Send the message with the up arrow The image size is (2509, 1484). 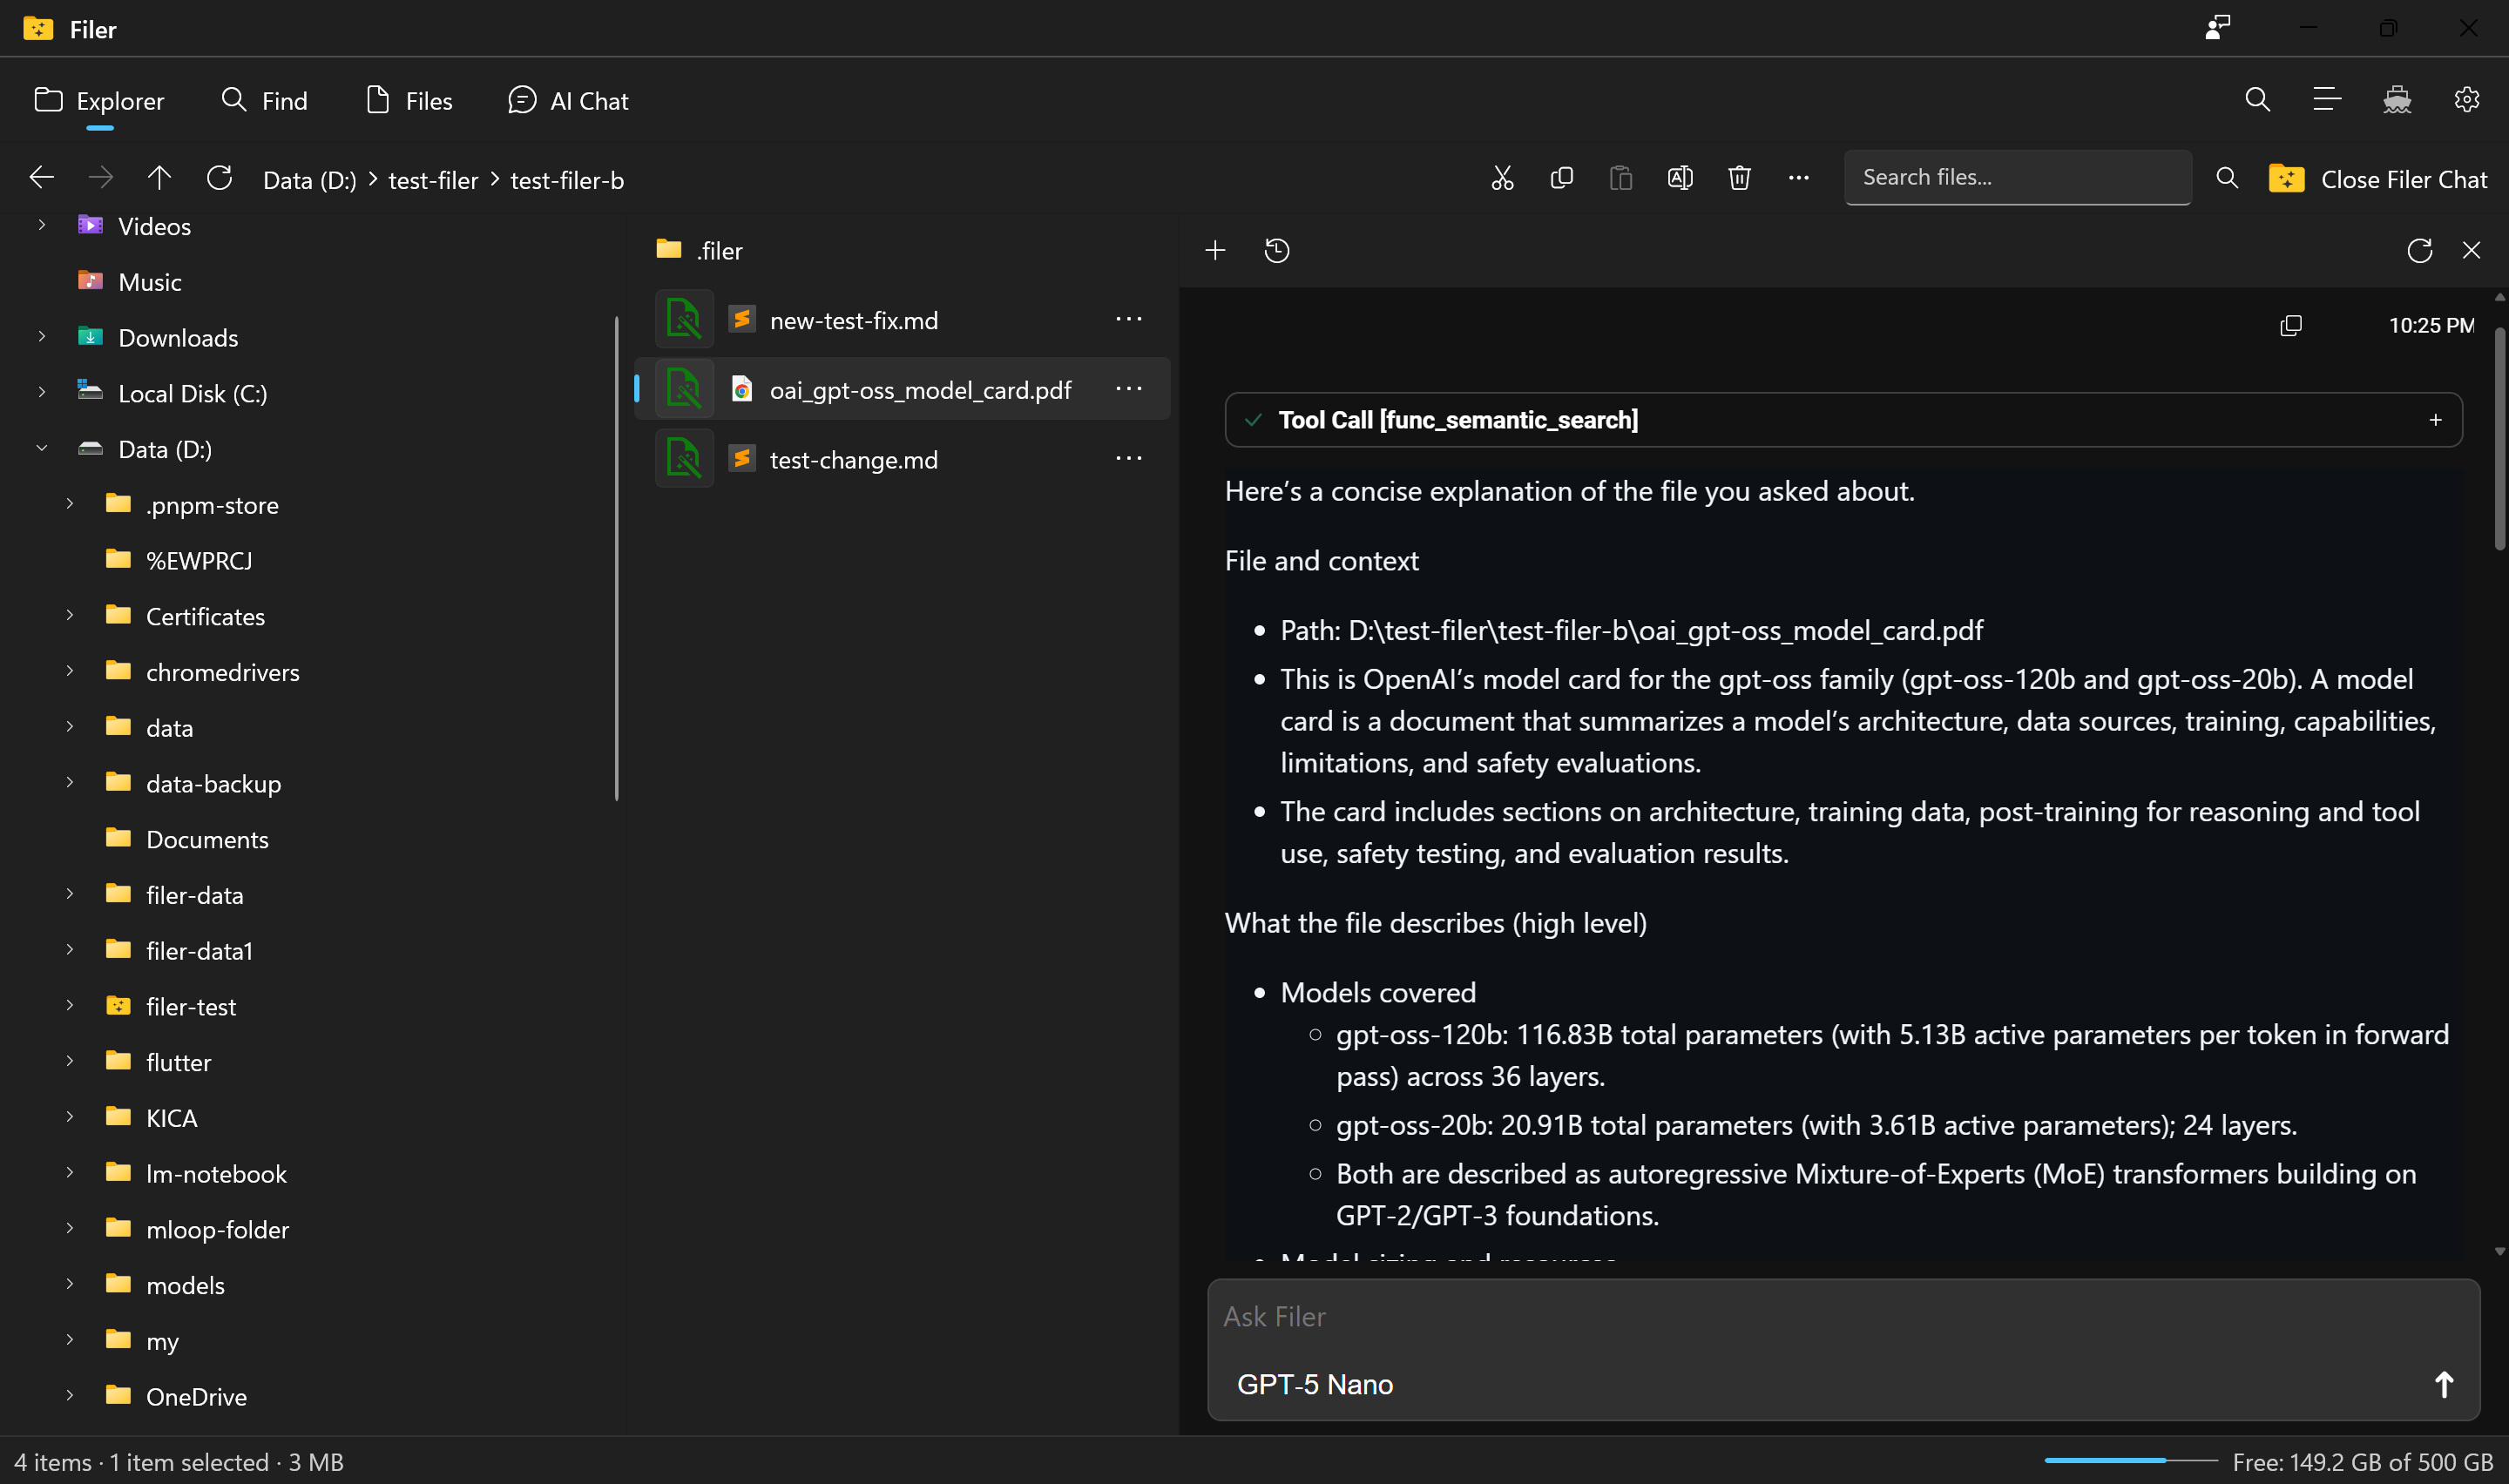(x=2443, y=1384)
